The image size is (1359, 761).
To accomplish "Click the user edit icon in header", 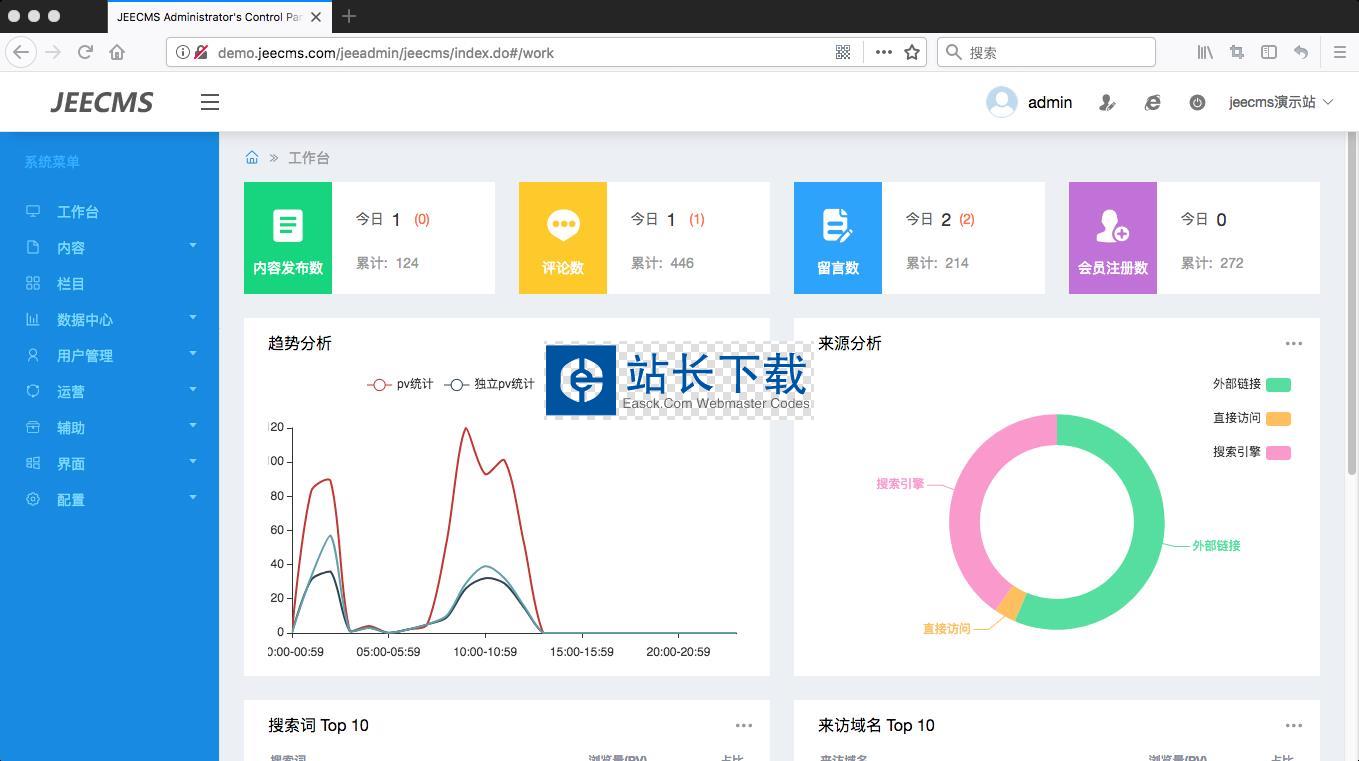I will coord(1107,102).
